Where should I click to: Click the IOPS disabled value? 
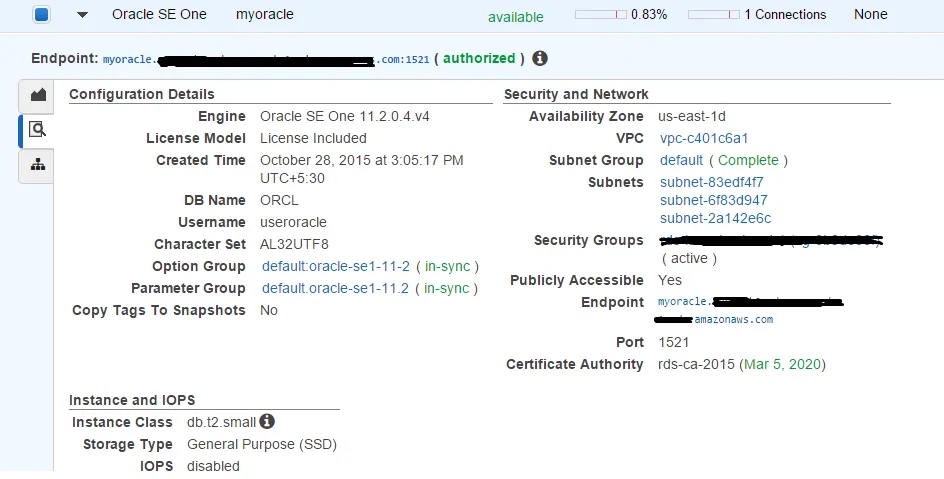pos(213,466)
